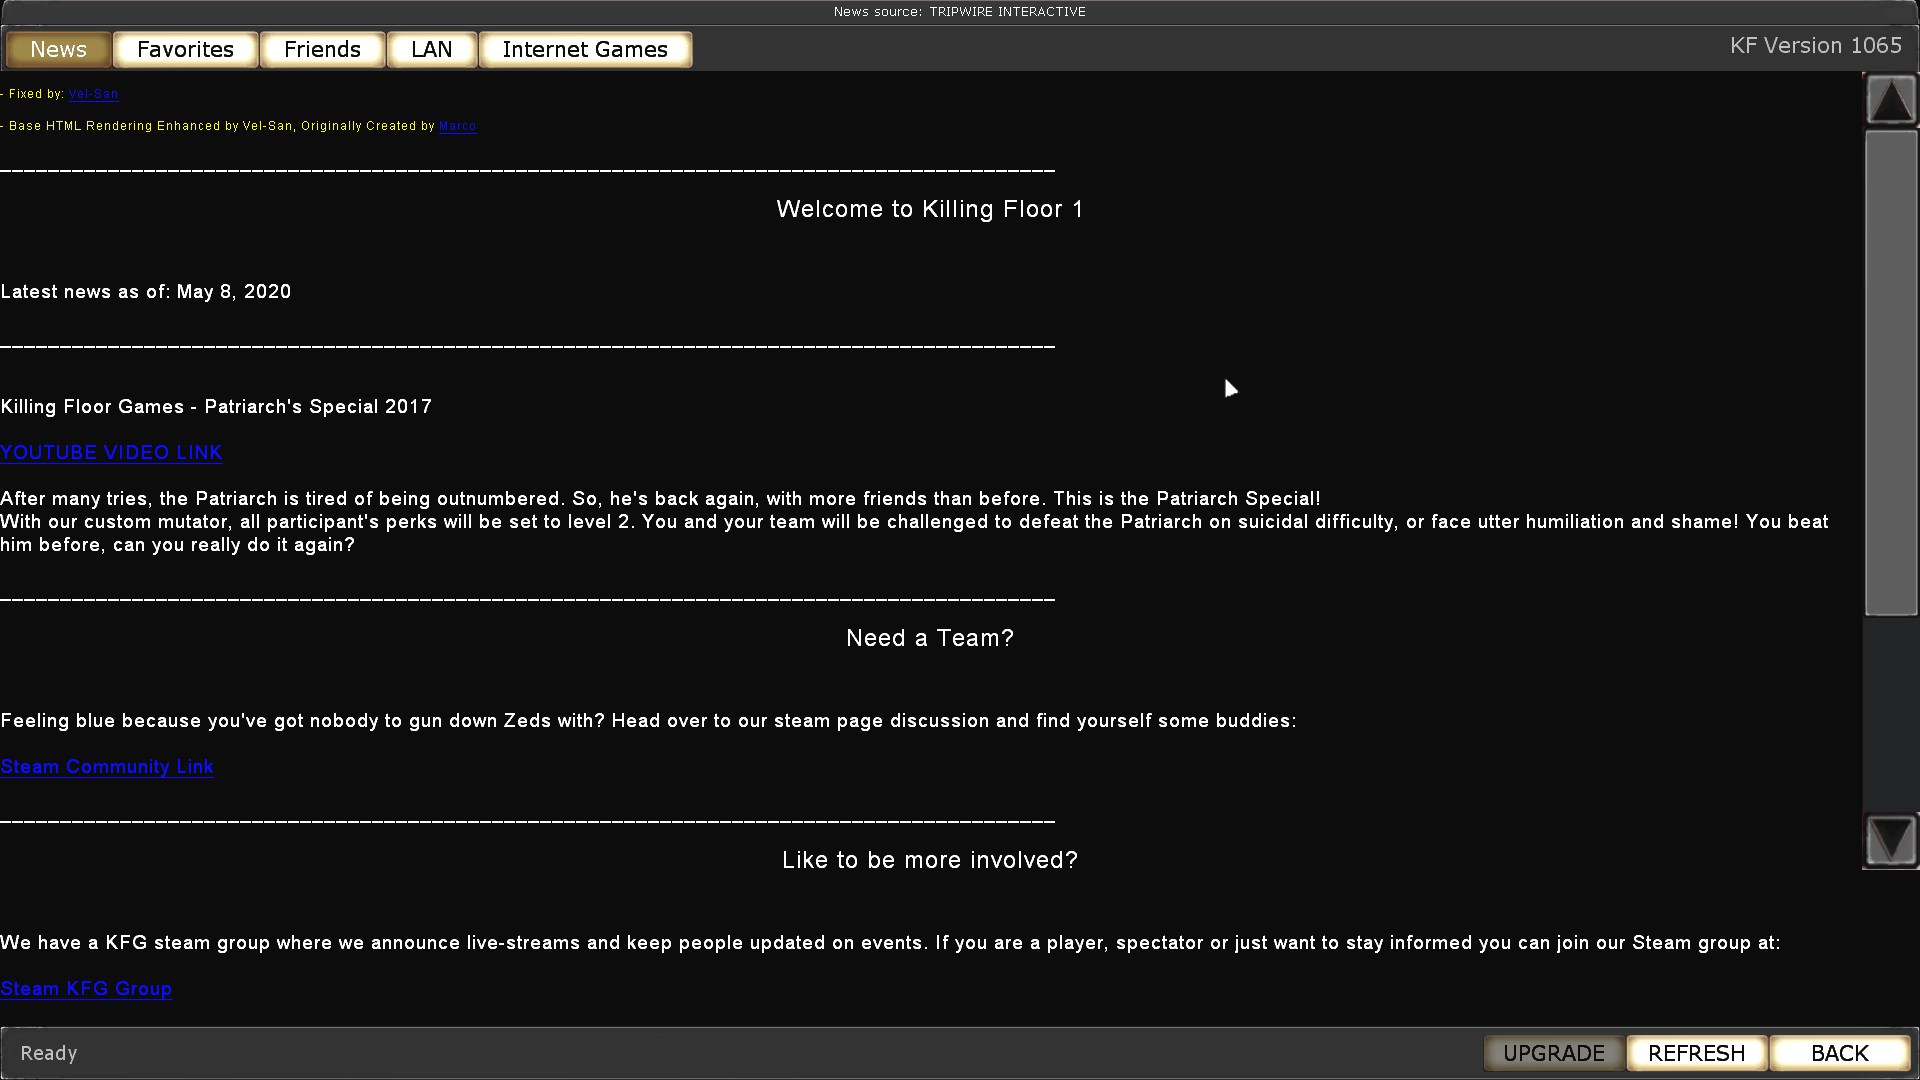Click REFRESH to reload the news
The height and width of the screenshot is (1080, 1920).
click(1696, 1053)
